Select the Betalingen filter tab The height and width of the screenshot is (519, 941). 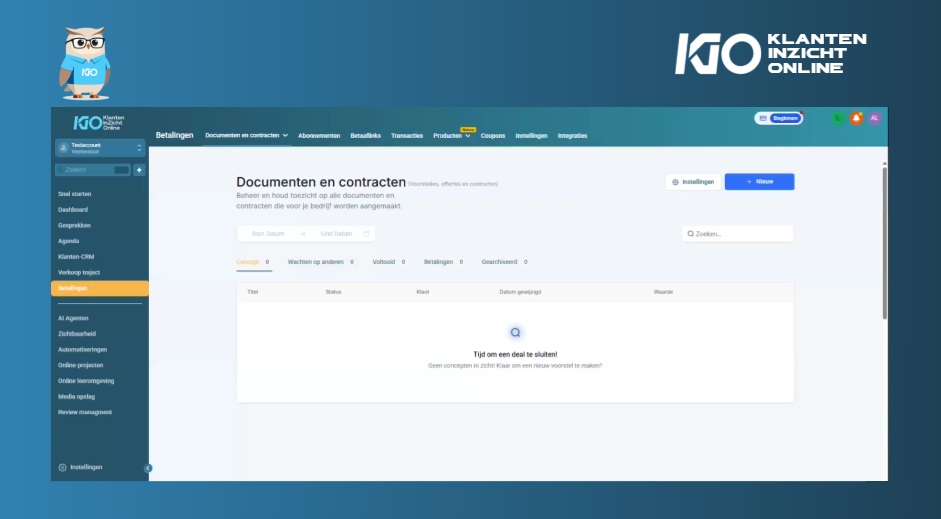(444, 262)
